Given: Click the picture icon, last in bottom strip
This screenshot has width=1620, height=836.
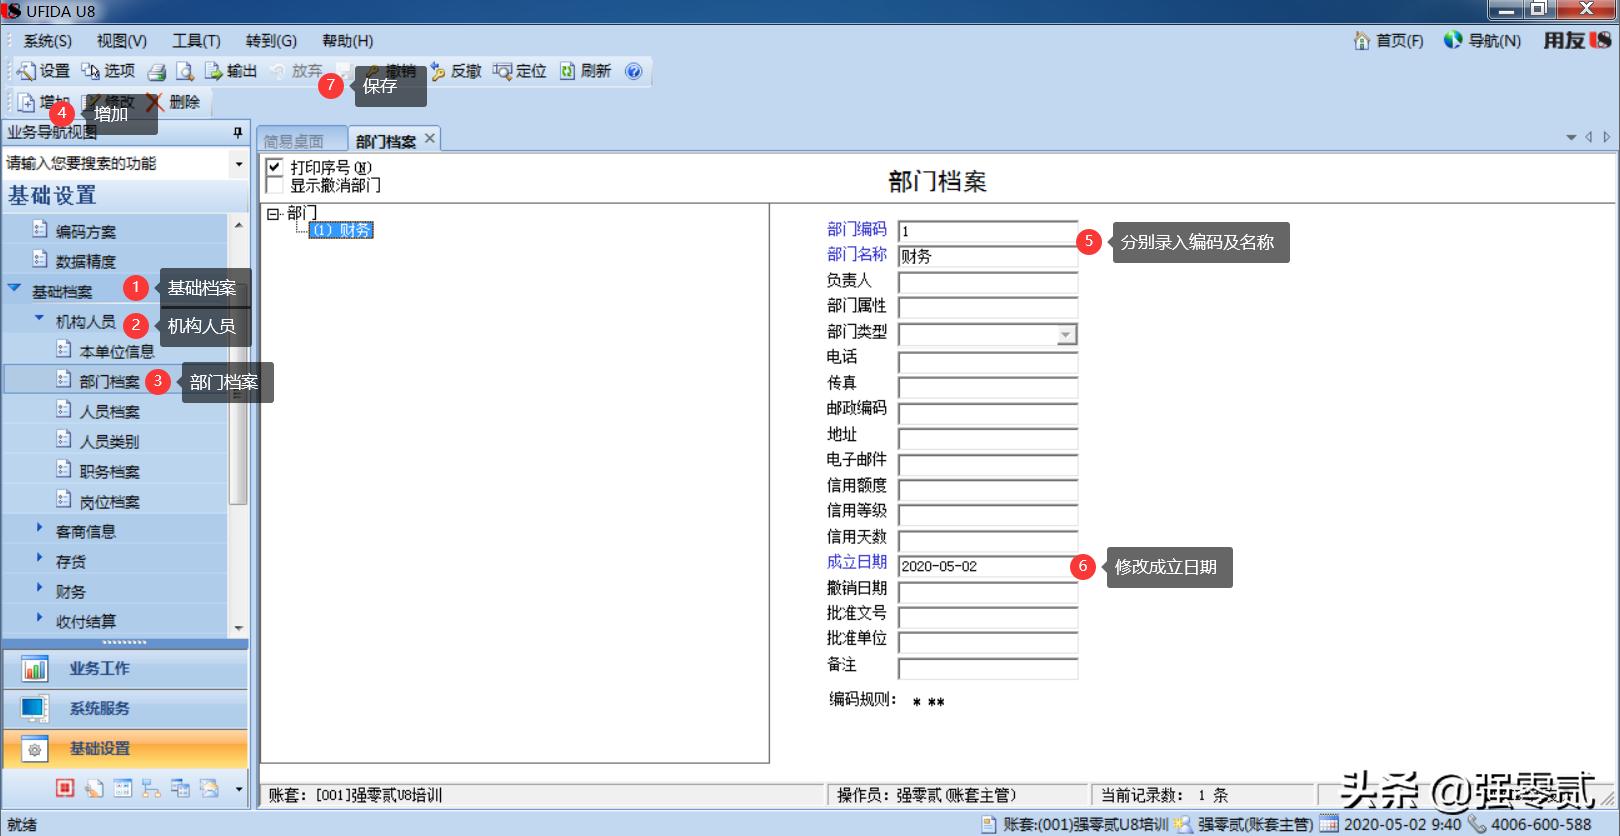Looking at the screenshot, I should tap(209, 788).
